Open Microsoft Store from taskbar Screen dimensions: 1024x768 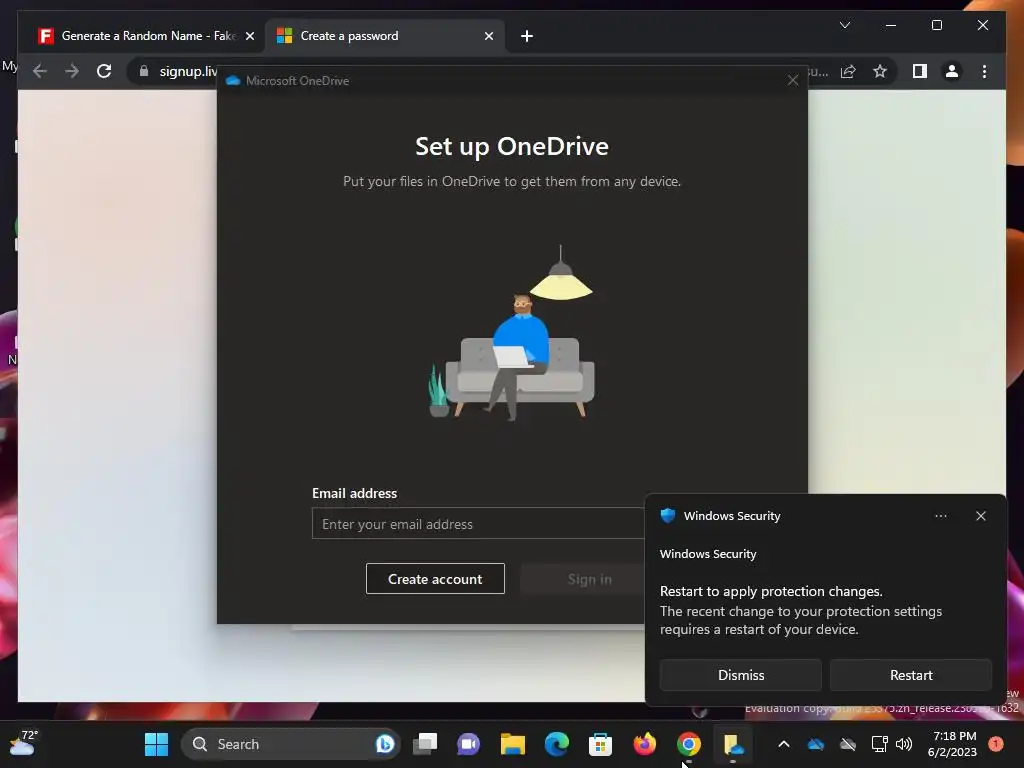(x=600, y=744)
